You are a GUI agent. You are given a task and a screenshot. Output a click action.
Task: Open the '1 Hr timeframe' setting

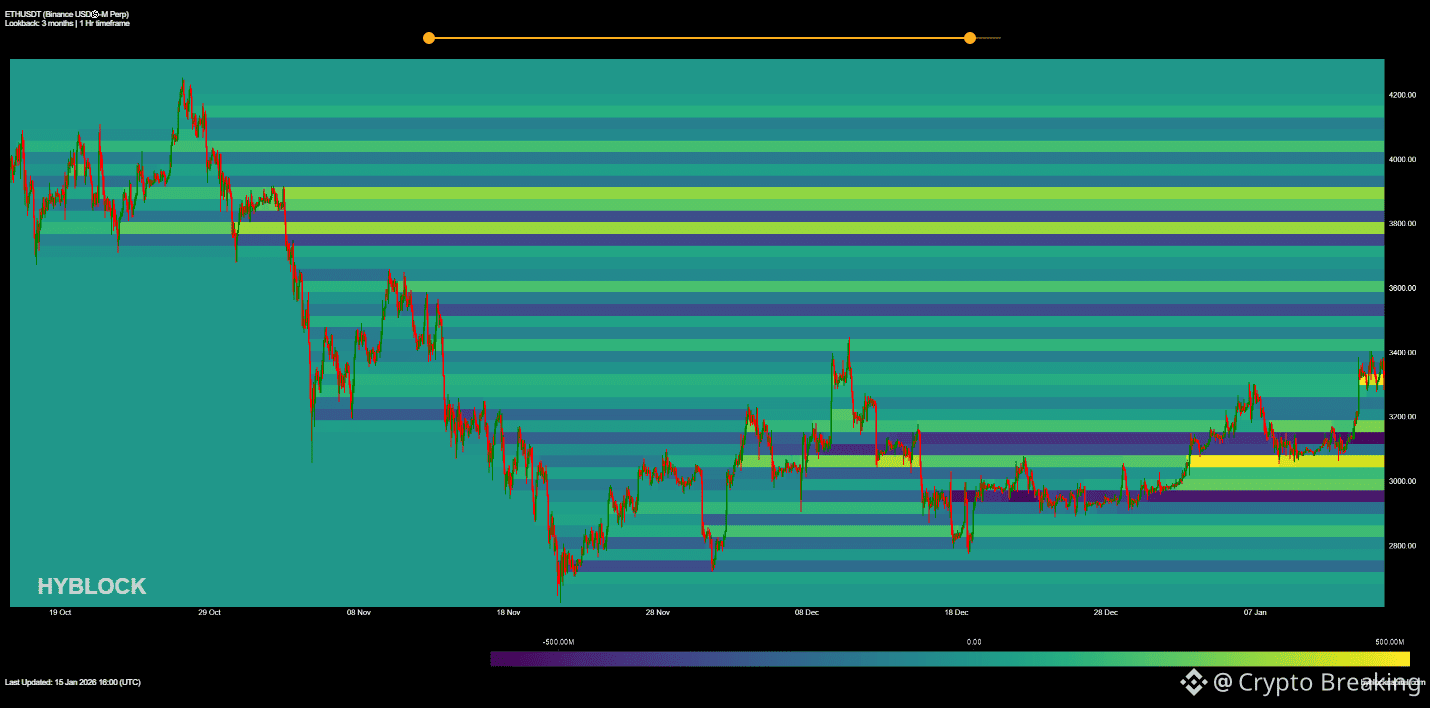click(102, 22)
